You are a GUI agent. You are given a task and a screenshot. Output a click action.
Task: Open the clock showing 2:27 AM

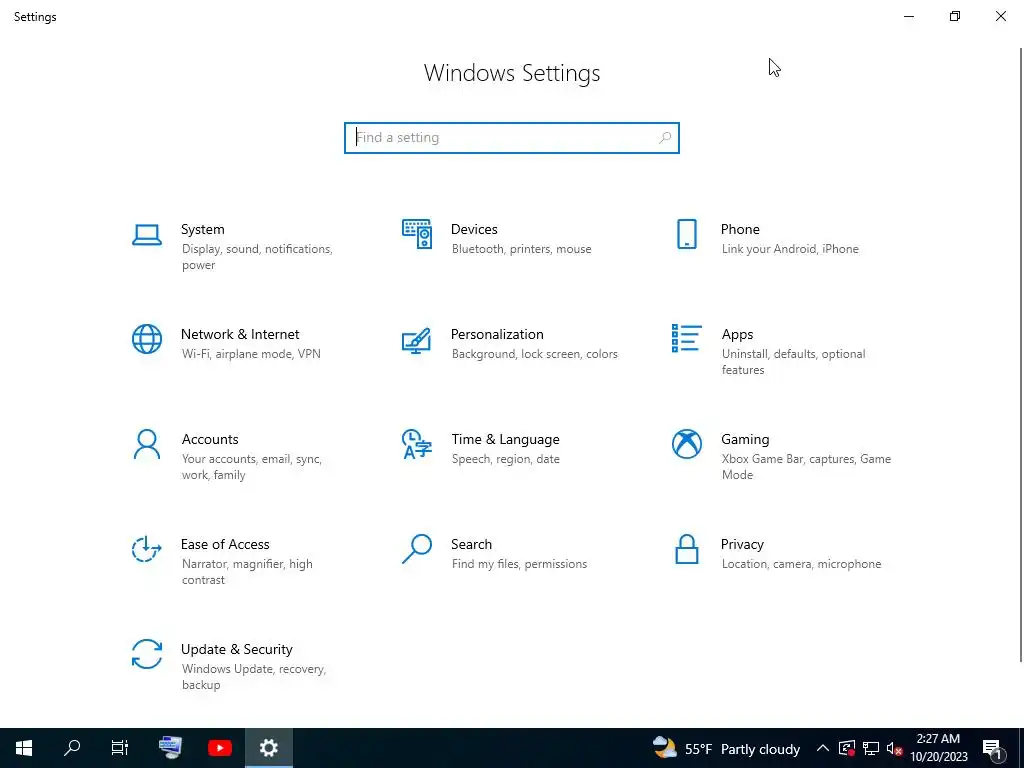(938, 748)
